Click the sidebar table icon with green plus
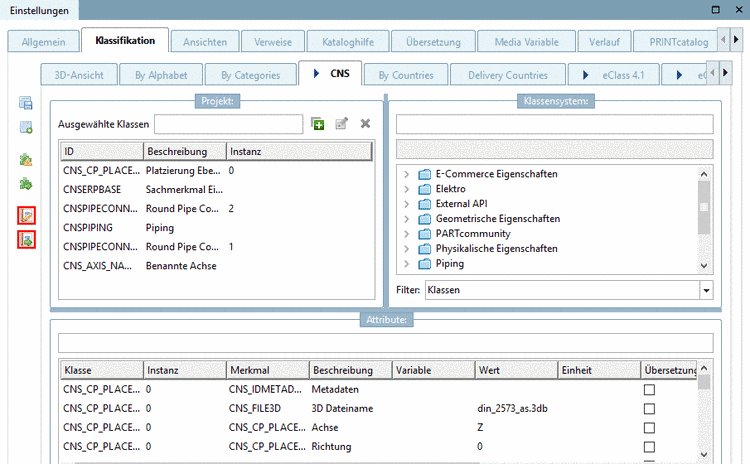Viewport: 750px width, 464px height. coord(27,127)
